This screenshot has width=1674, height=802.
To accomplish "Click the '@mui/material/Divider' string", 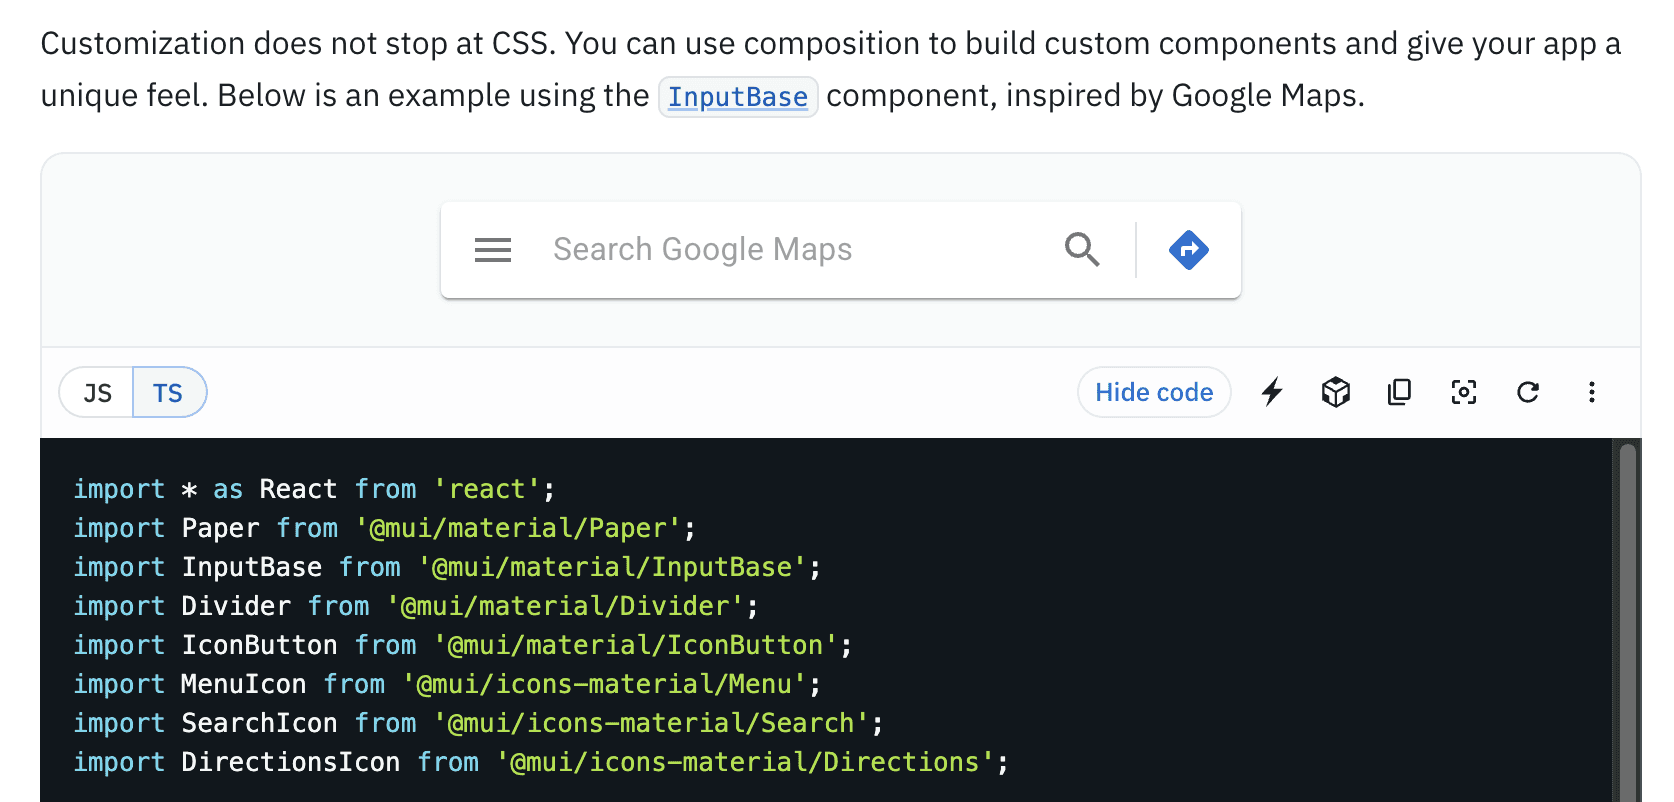I will point(566,606).
